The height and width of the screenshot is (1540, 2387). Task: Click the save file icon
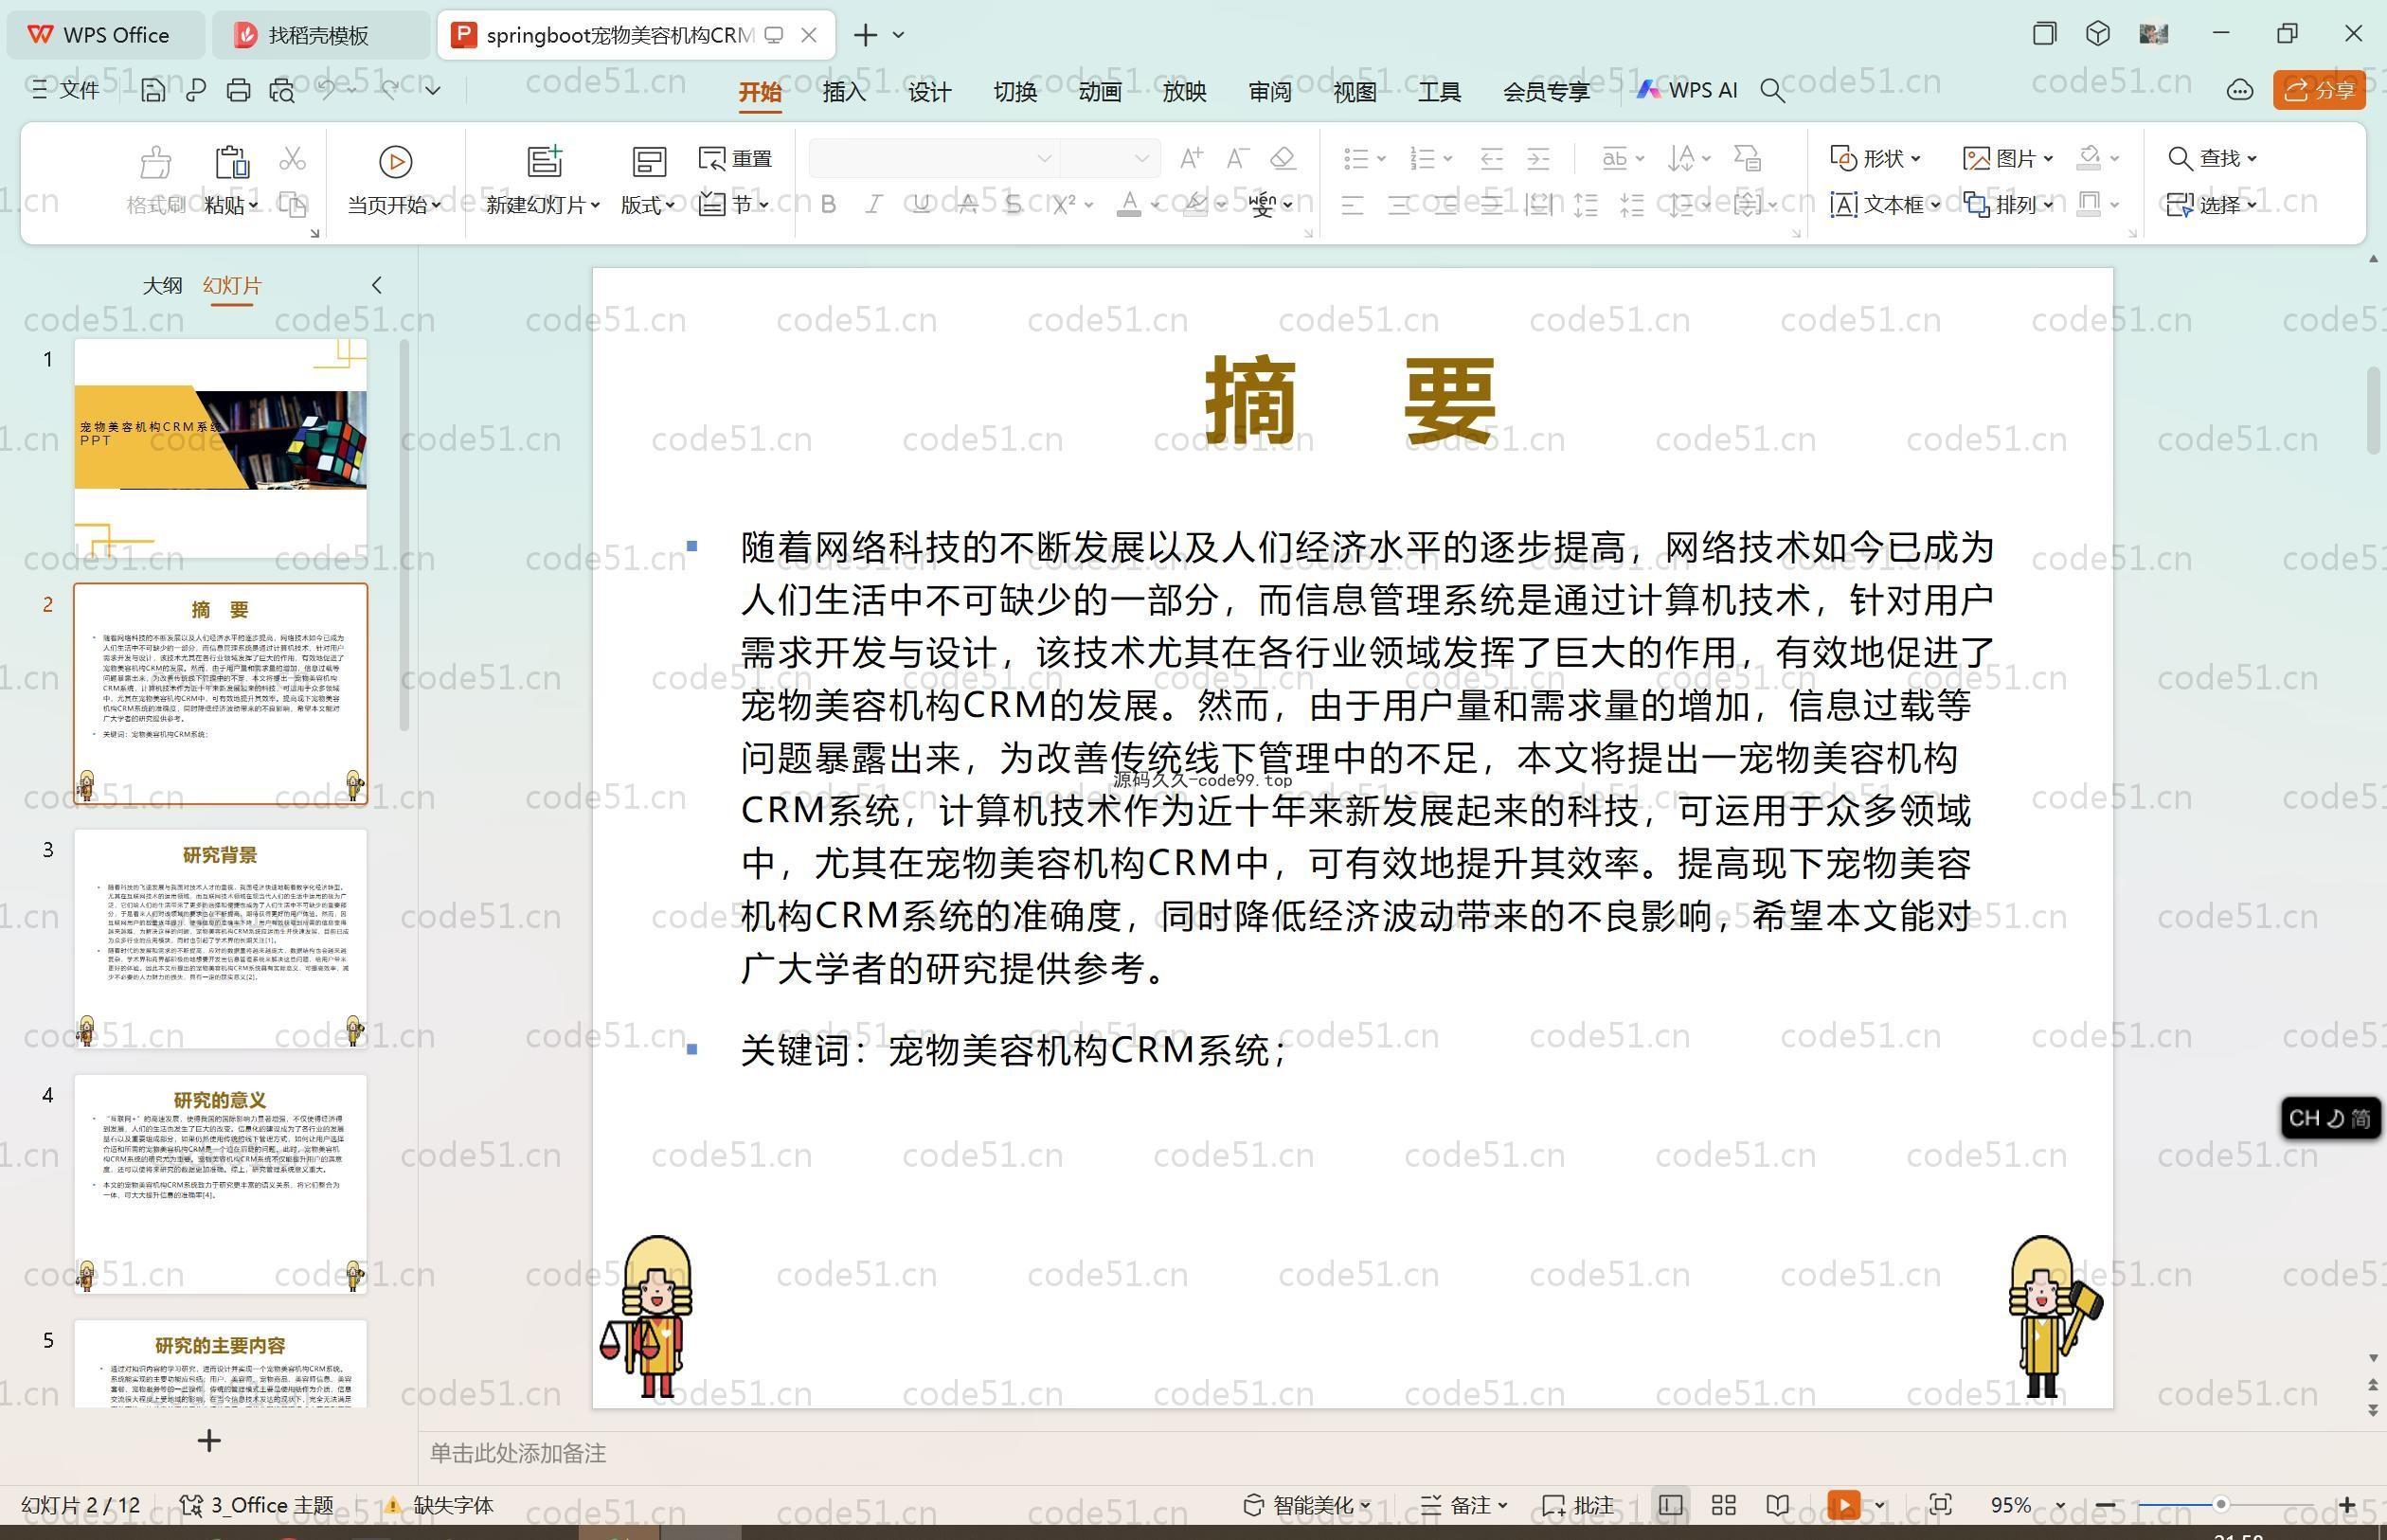[x=153, y=91]
